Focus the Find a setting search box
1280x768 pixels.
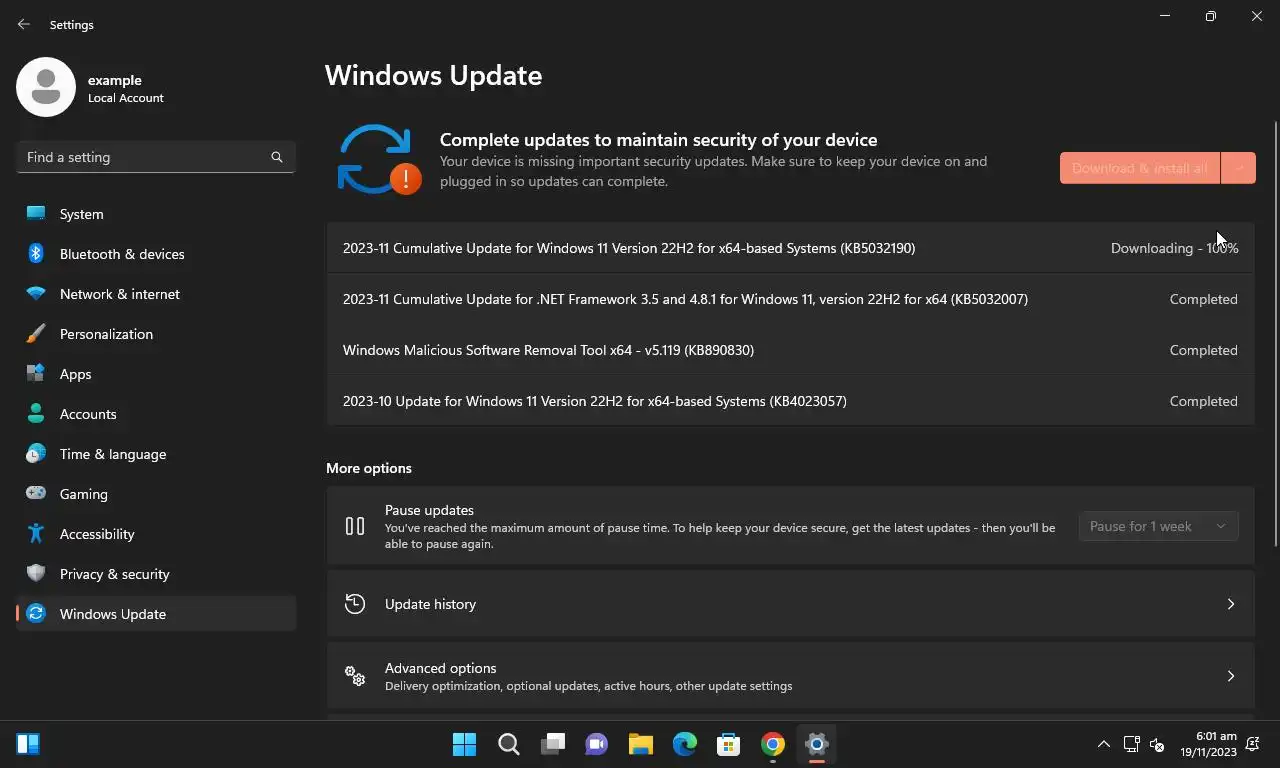pos(156,157)
